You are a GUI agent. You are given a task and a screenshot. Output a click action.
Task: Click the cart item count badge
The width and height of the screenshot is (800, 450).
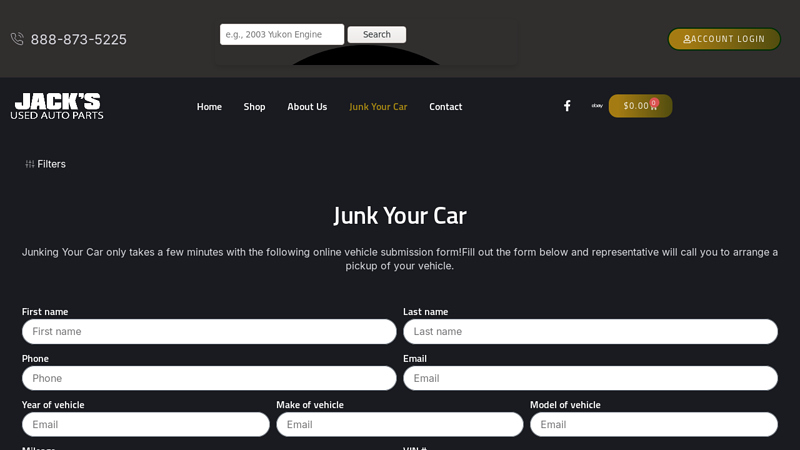coord(654,103)
